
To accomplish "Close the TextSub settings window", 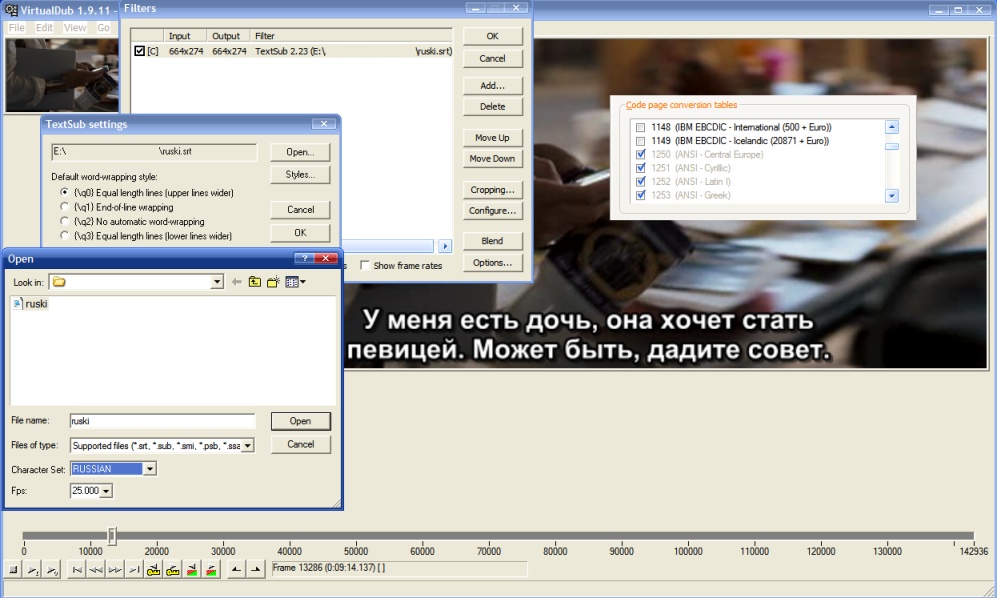I will click(x=324, y=124).
